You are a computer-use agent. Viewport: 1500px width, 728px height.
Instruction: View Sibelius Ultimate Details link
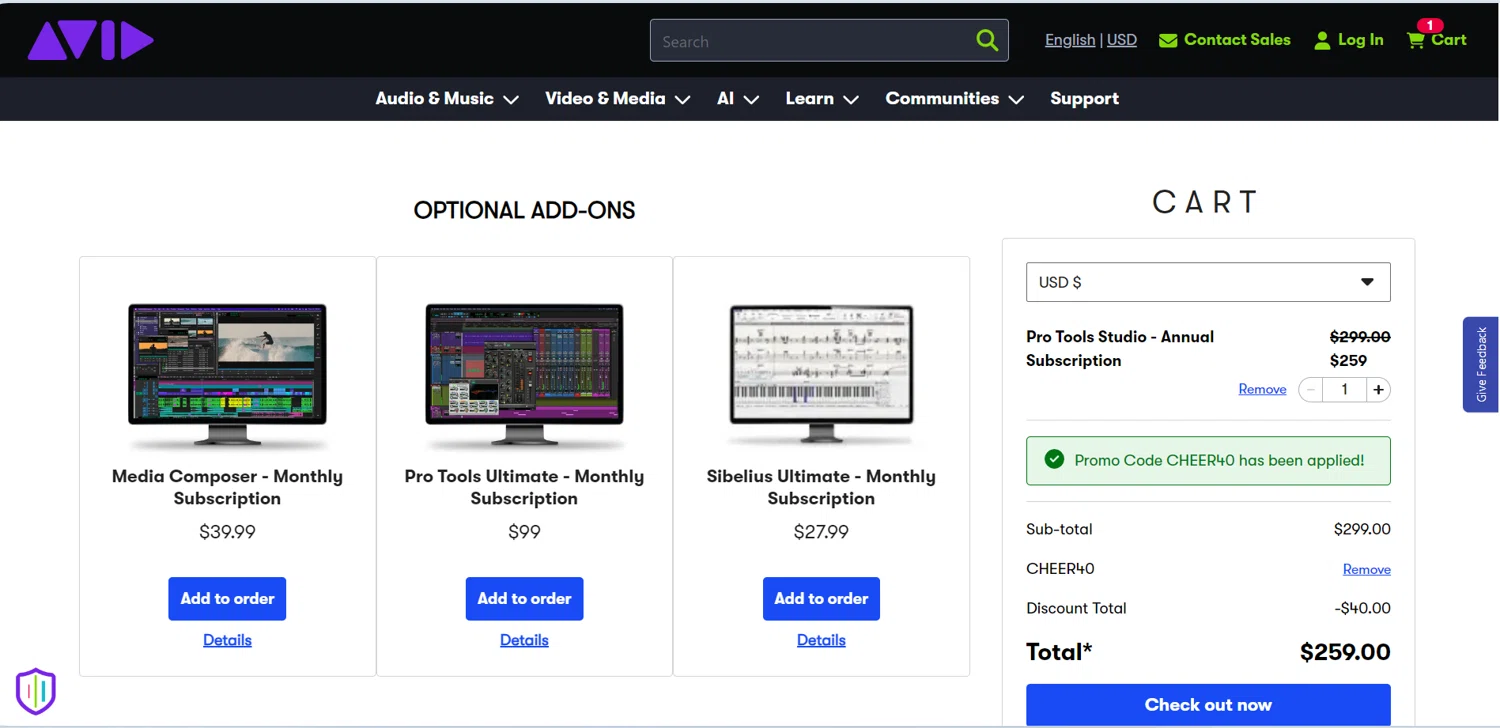[x=821, y=640]
